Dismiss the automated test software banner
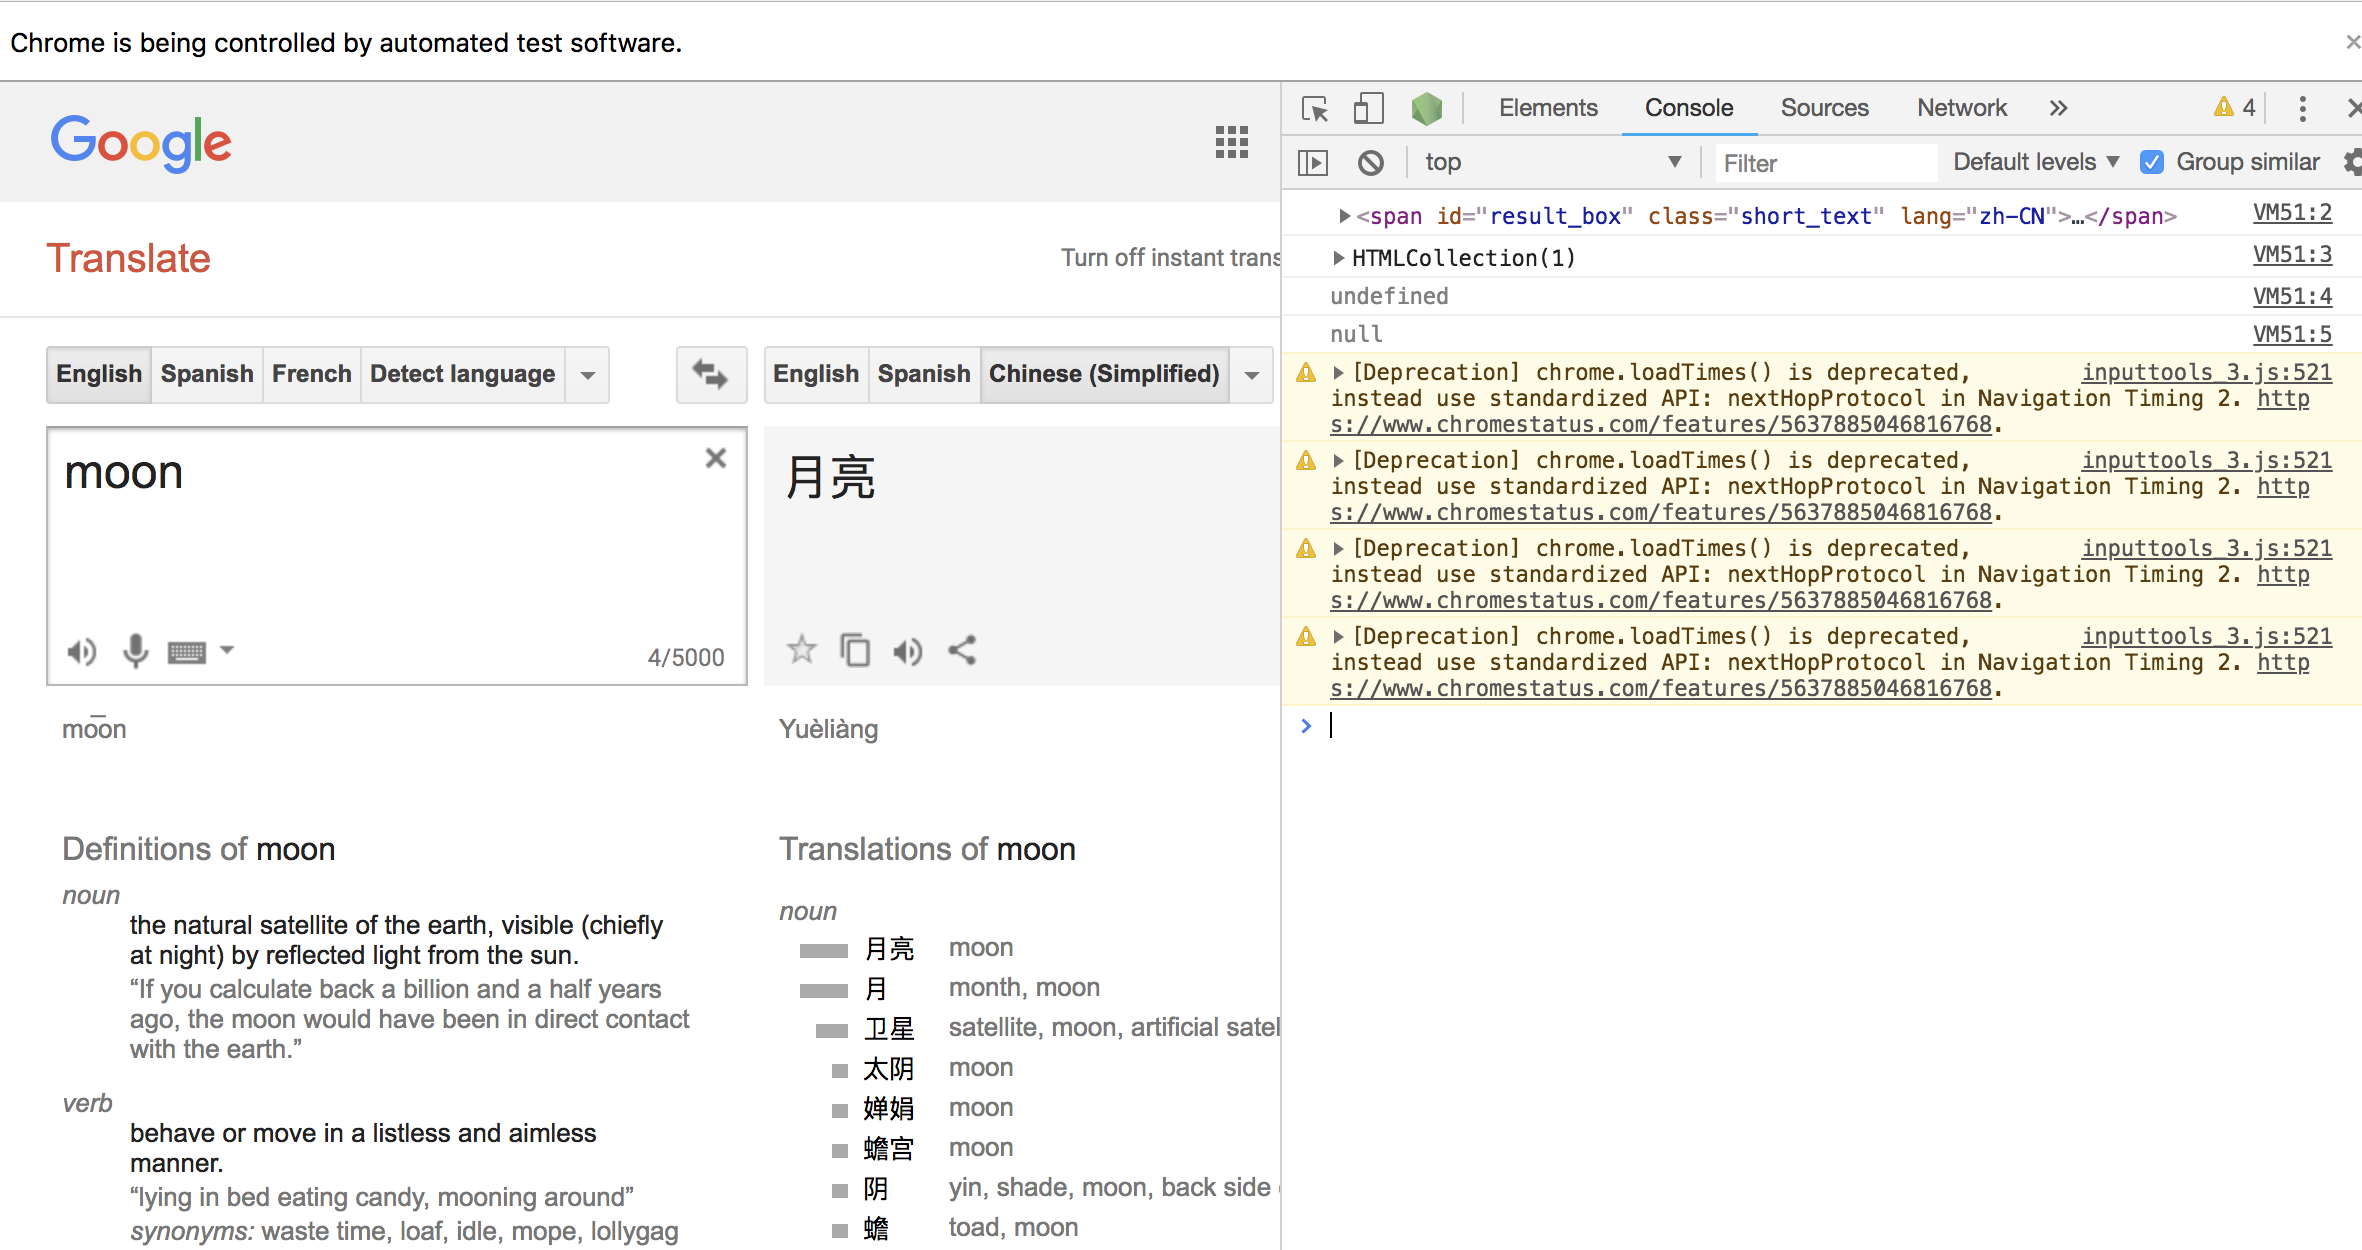Image resolution: width=2362 pixels, height=1250 pixels. click(x=2352, y=42)
